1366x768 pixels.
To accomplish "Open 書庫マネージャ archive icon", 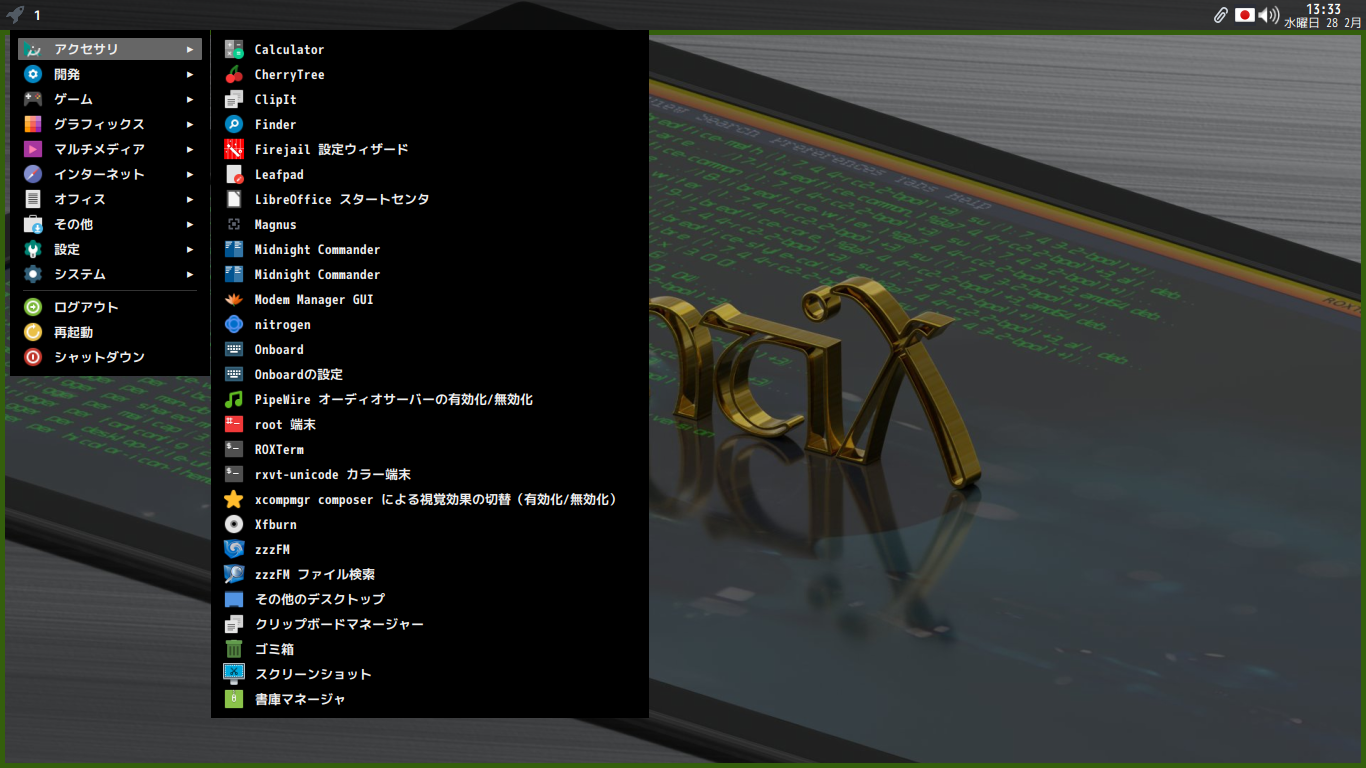I will point(234,699).
